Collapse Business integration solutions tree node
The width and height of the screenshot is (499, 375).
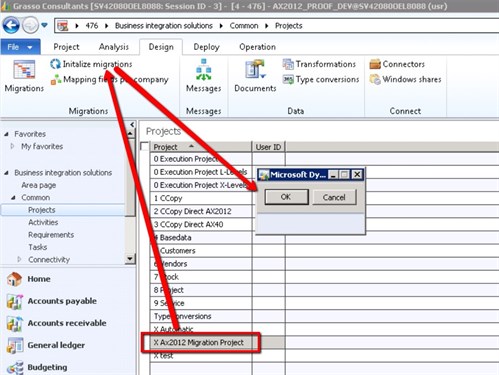click(6, 173)
